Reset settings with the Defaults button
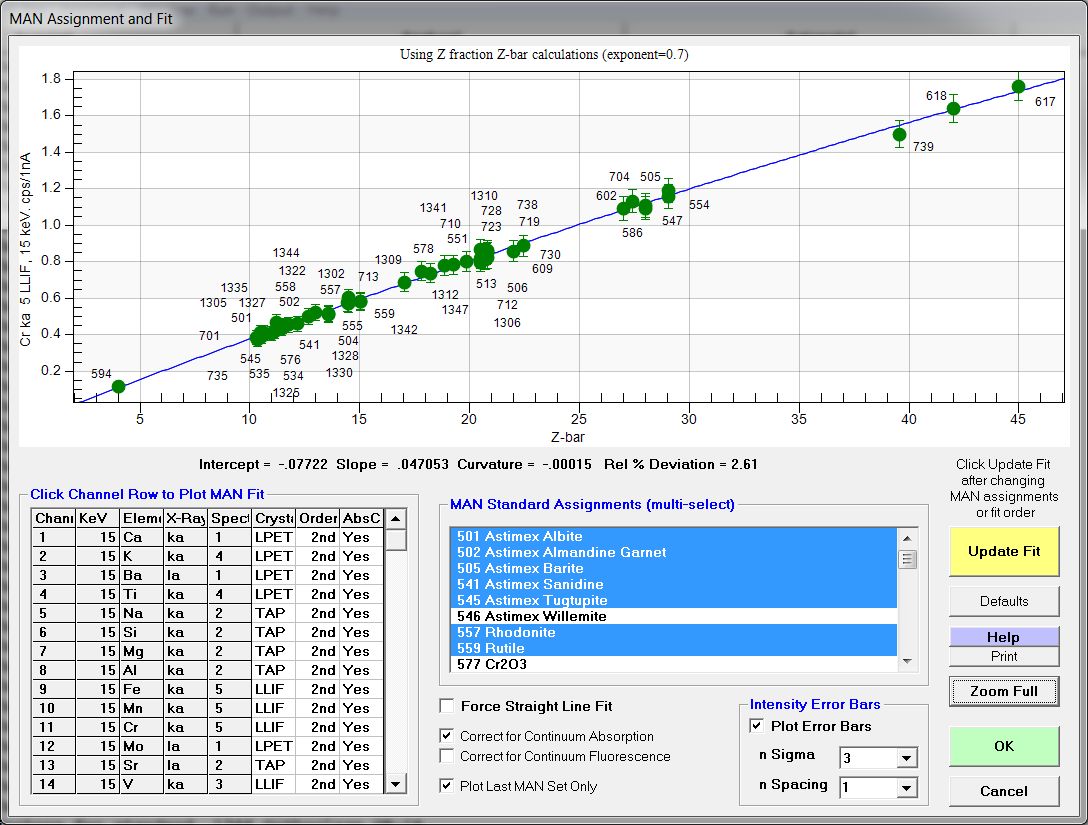The width and height of the screenshot is (1088, 825). tap(1004, 601)
